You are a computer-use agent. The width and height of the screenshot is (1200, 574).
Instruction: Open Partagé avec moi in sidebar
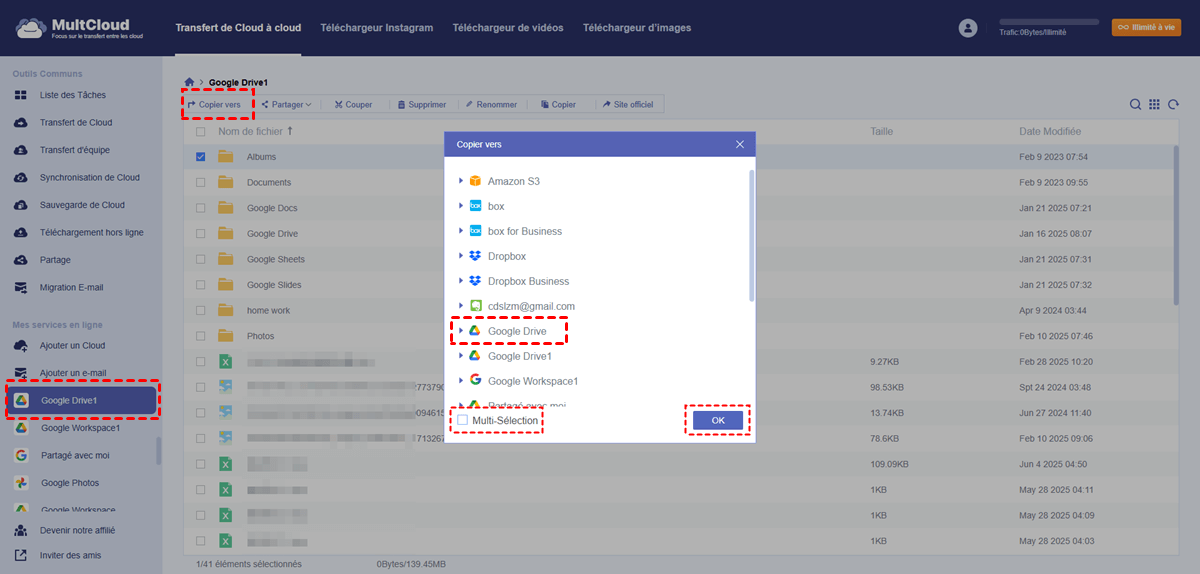tap(75, 455)
